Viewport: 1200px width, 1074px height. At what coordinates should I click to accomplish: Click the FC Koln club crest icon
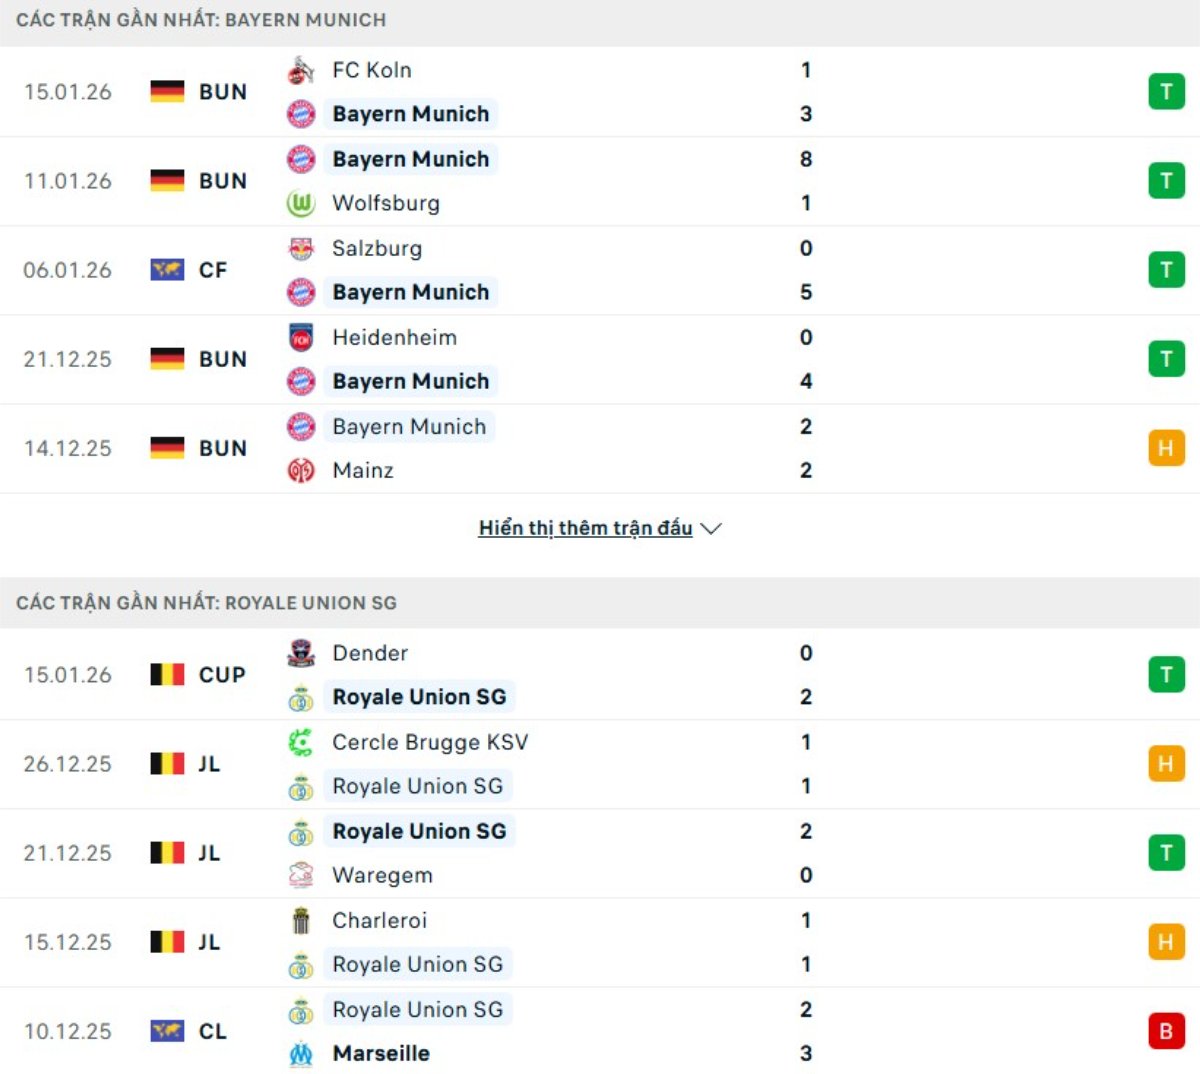click(x=300, y=70)
